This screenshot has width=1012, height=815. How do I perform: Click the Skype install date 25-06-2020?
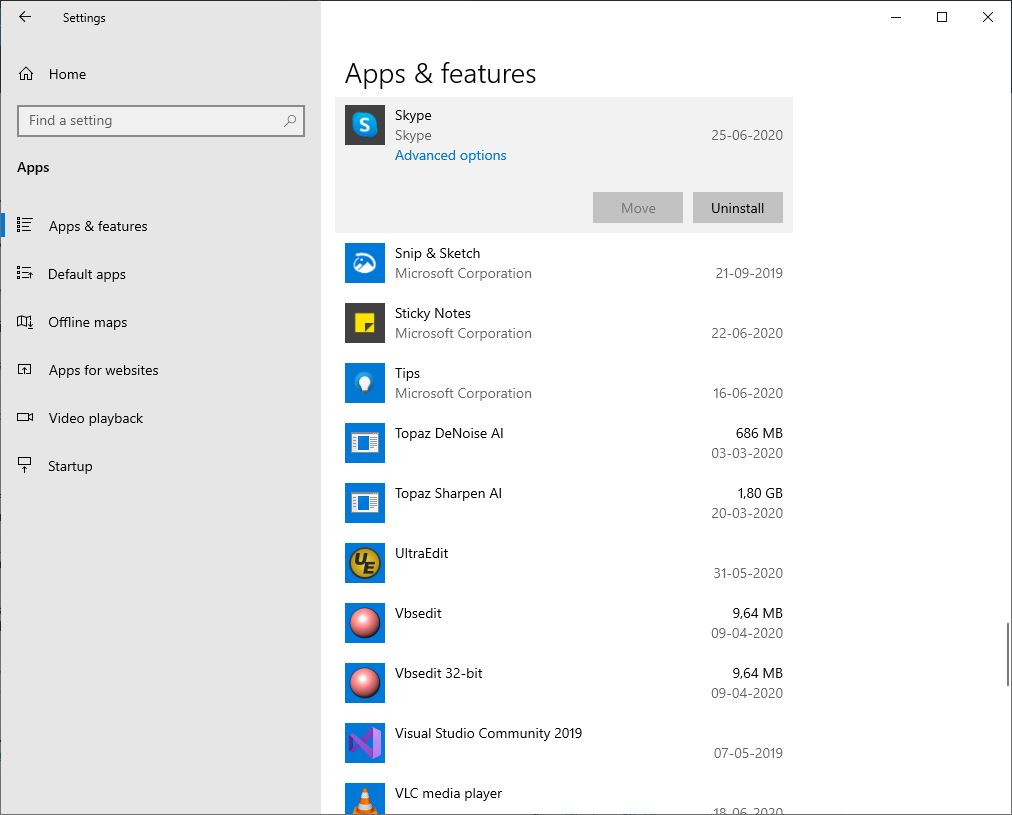point(747,135)
